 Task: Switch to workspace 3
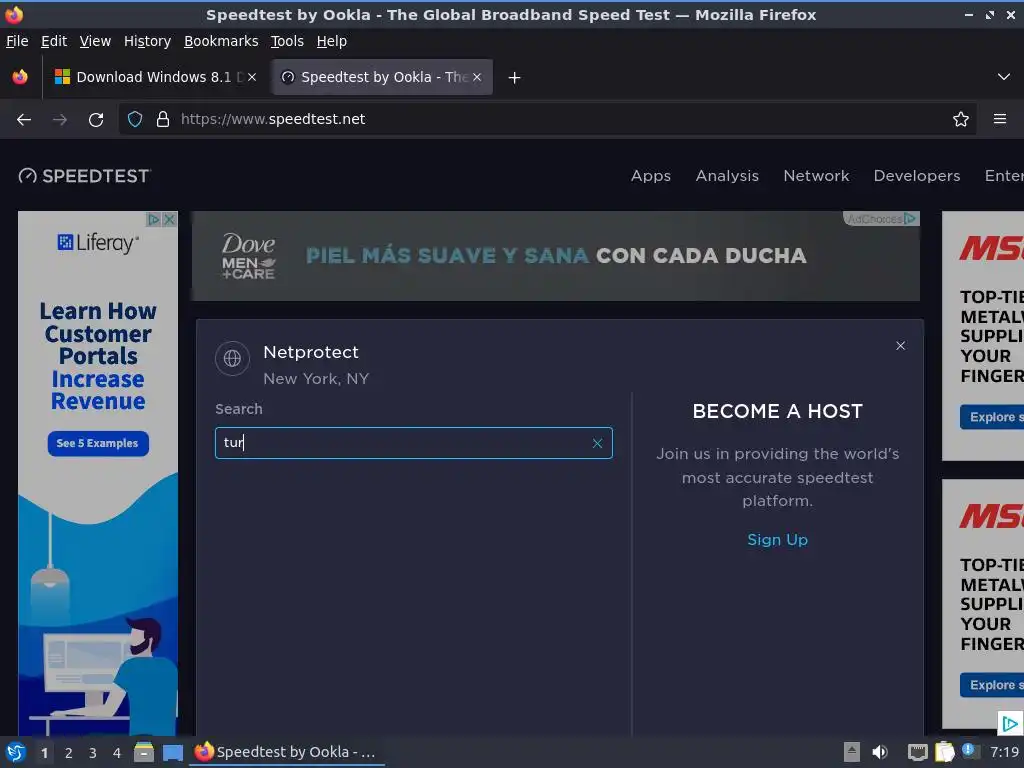click(93, 753)
